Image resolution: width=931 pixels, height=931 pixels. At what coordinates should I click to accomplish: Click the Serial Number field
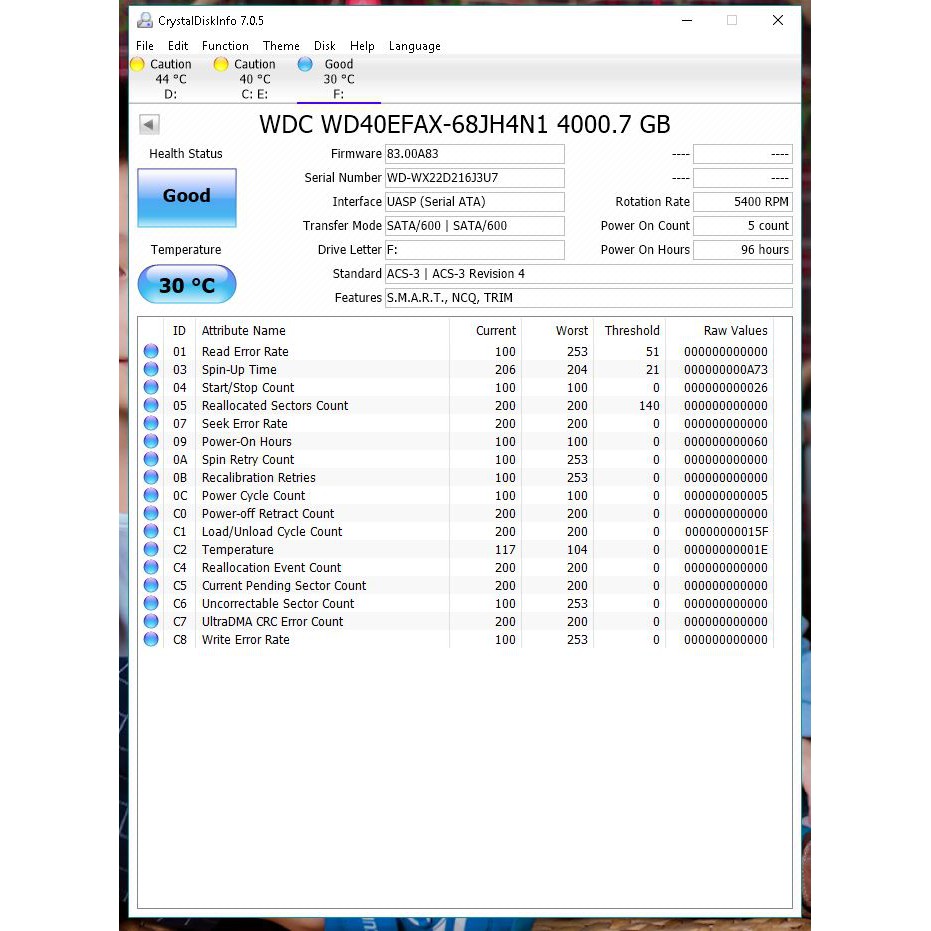[x=475, y=177]
